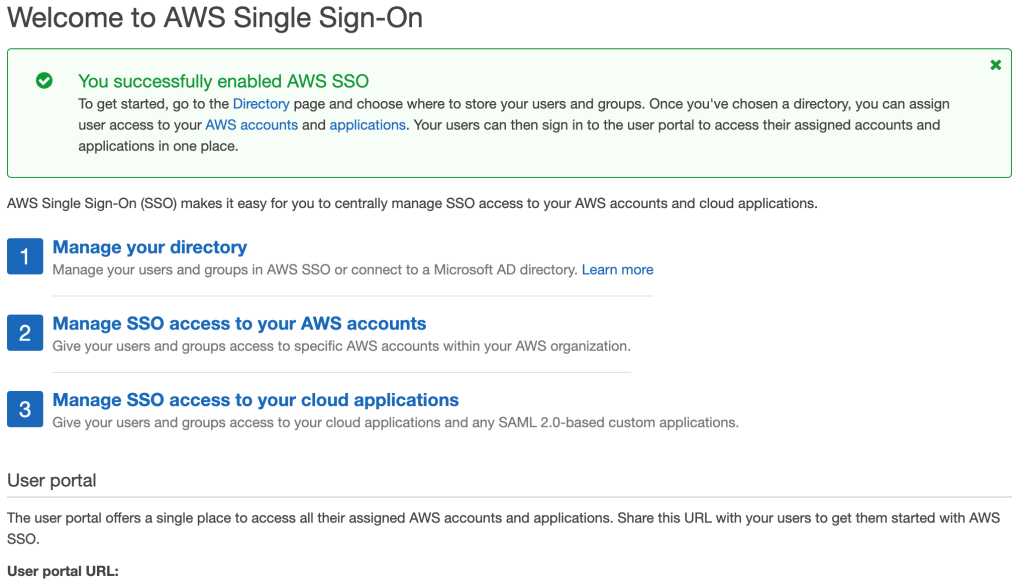This screenshot has height=583, width=1022.
Task: Click the Welcome to AWS Single Sign-On heading
Action: [215, 18]
